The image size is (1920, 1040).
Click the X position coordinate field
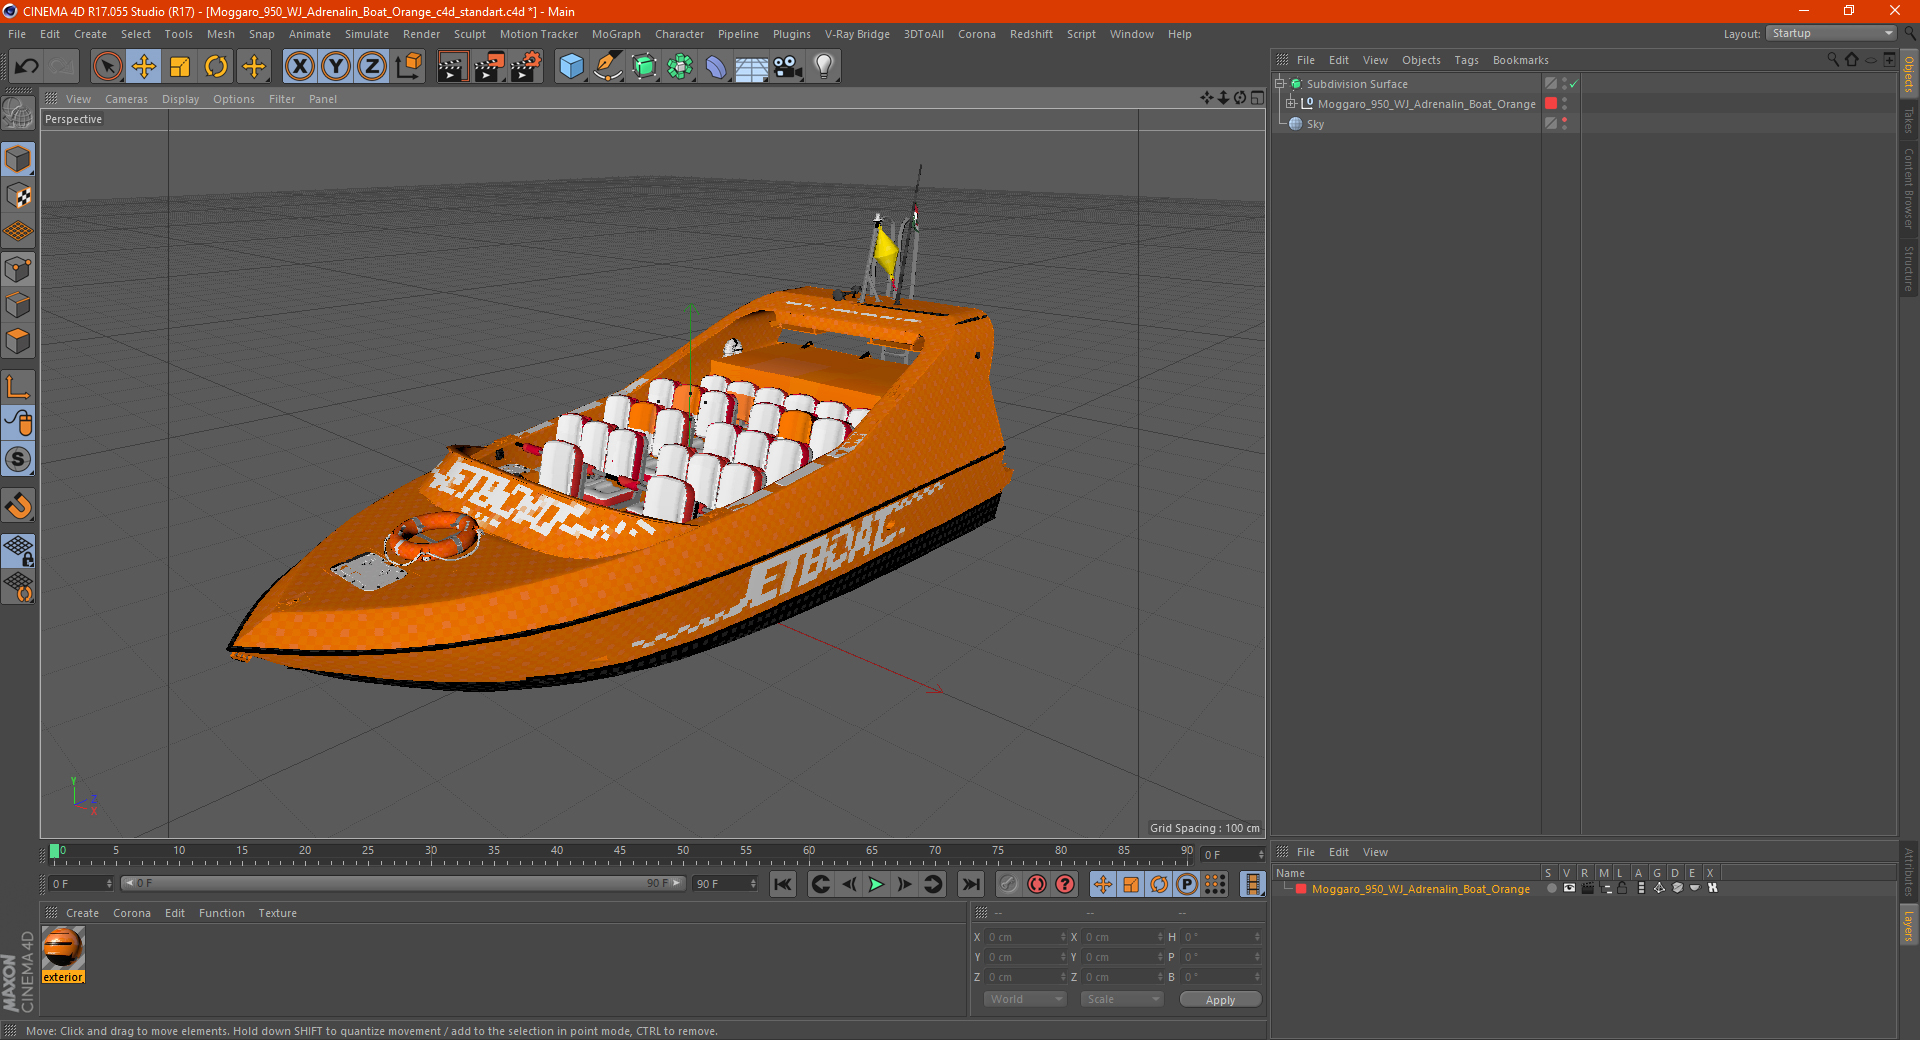[1027, 937]
